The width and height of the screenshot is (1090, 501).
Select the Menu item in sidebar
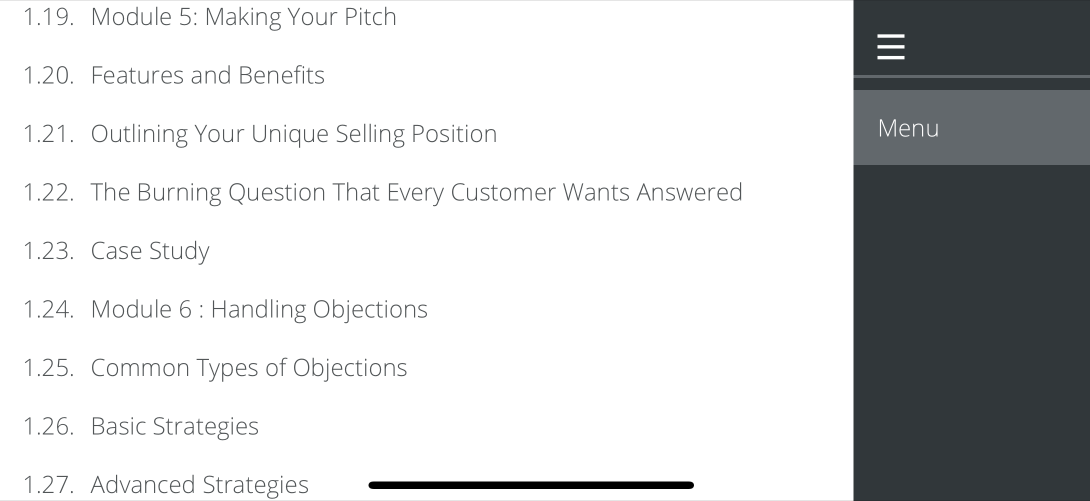coord(908,128)
